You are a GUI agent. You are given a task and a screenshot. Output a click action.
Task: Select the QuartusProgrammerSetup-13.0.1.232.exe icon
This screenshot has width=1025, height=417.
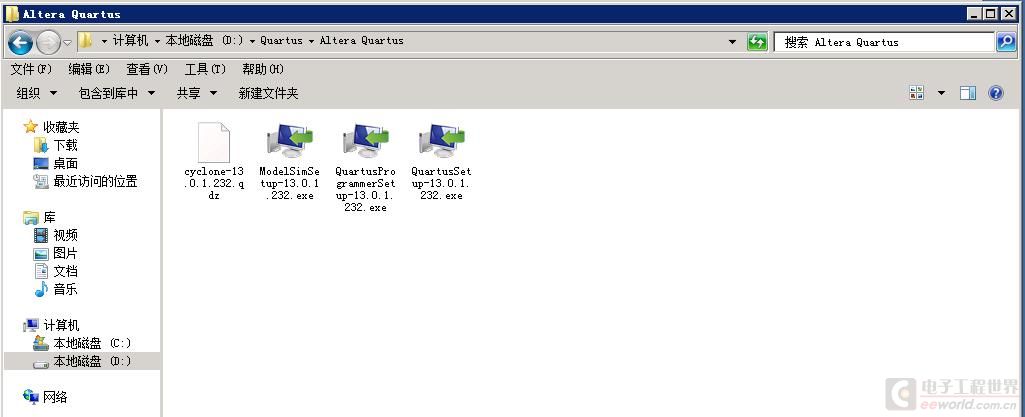(365, 141)
